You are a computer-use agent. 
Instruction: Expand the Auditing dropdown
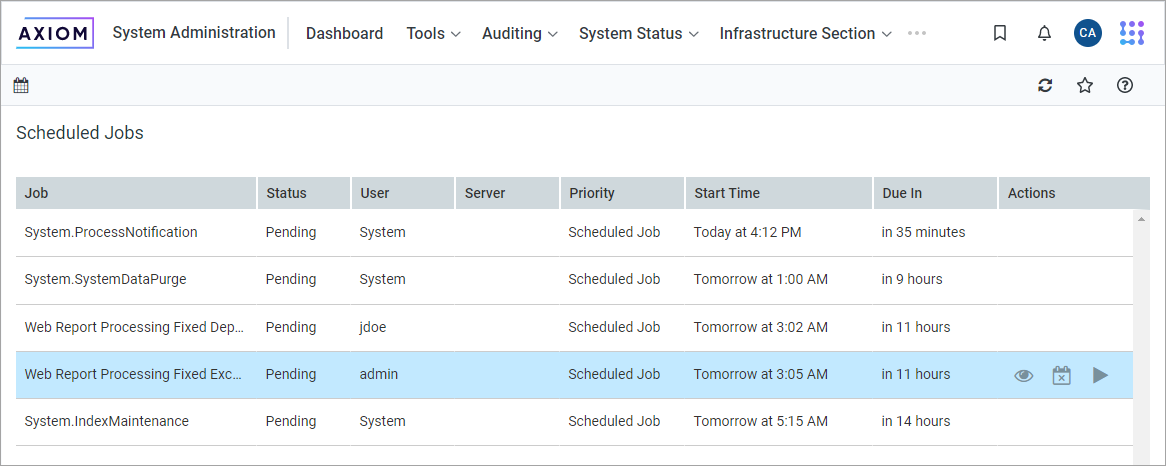pyautogui.click(x=519, y=33)
